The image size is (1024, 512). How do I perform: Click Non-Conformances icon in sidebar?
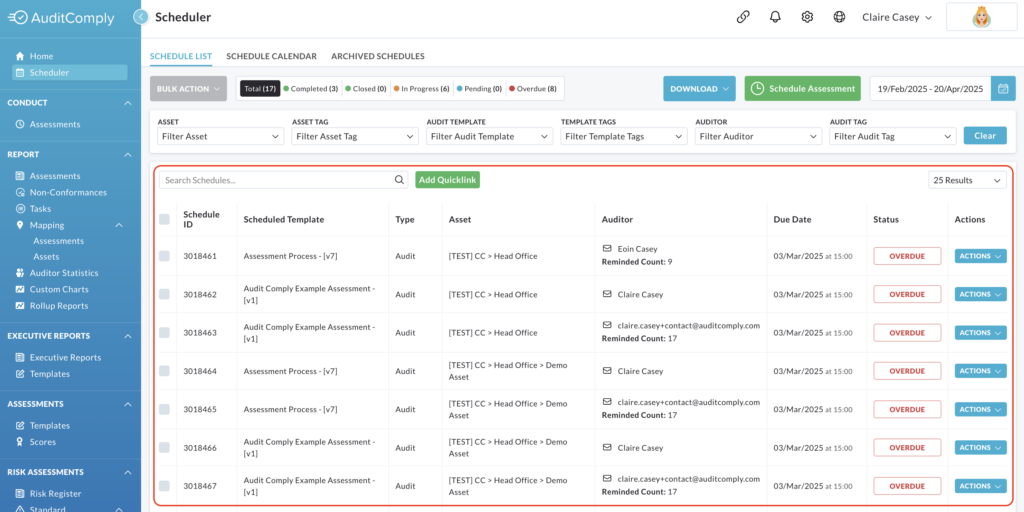click(x=20, y=193)
